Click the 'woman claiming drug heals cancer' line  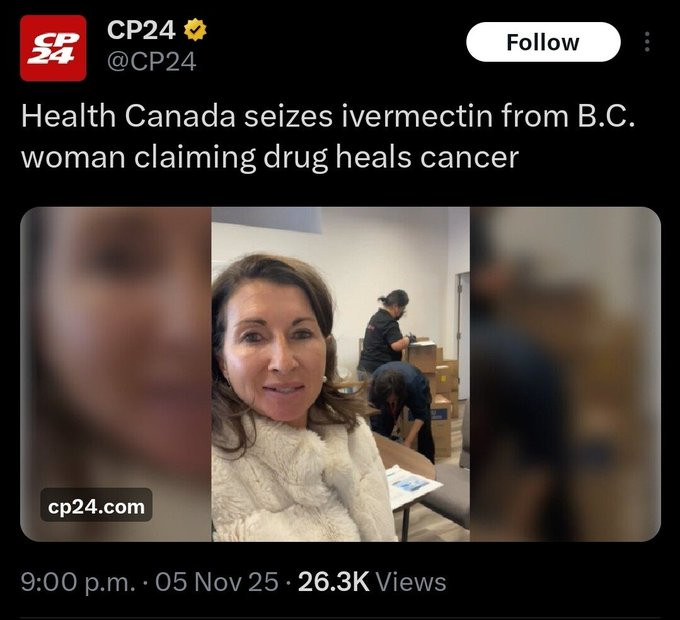tap(270, 157)
